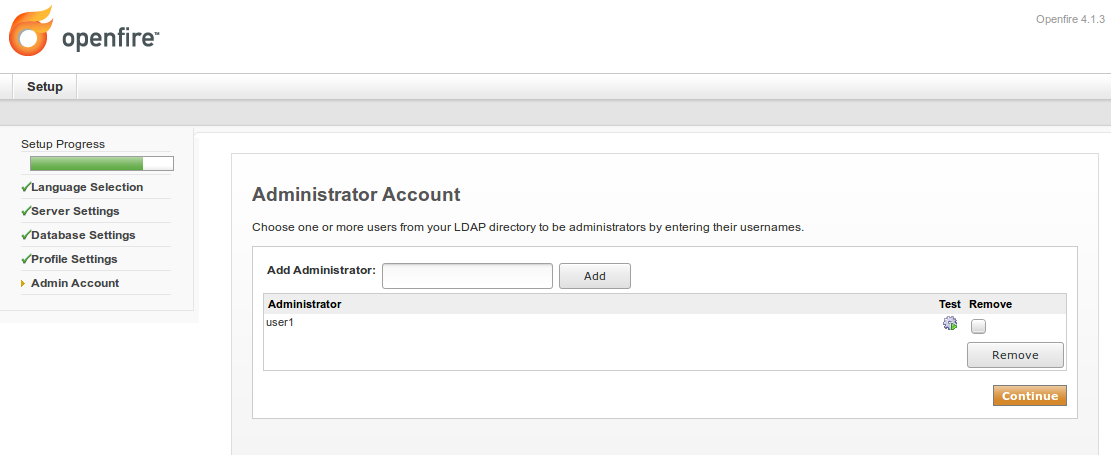This screenshot has height=455, width=1111.
Task: Click the Language Selection green checkmark
Action: point(26,187)
